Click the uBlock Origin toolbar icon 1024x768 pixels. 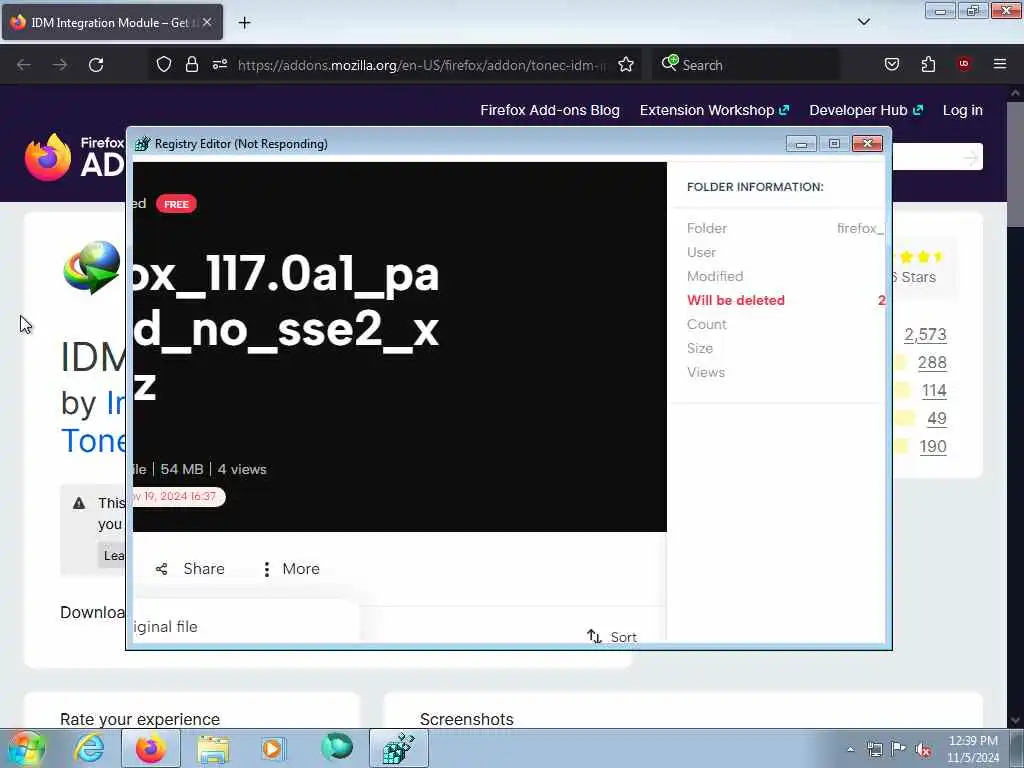(x=964, y=64)
